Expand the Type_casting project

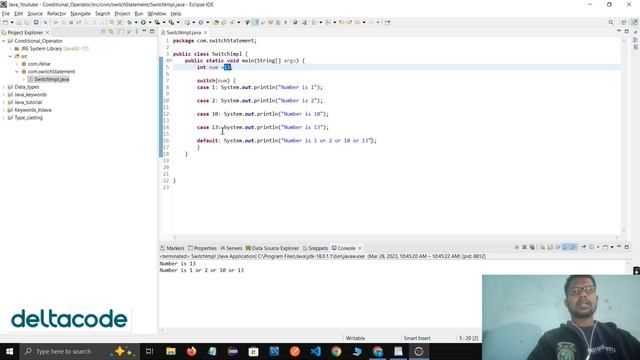(x=4, y=118)
